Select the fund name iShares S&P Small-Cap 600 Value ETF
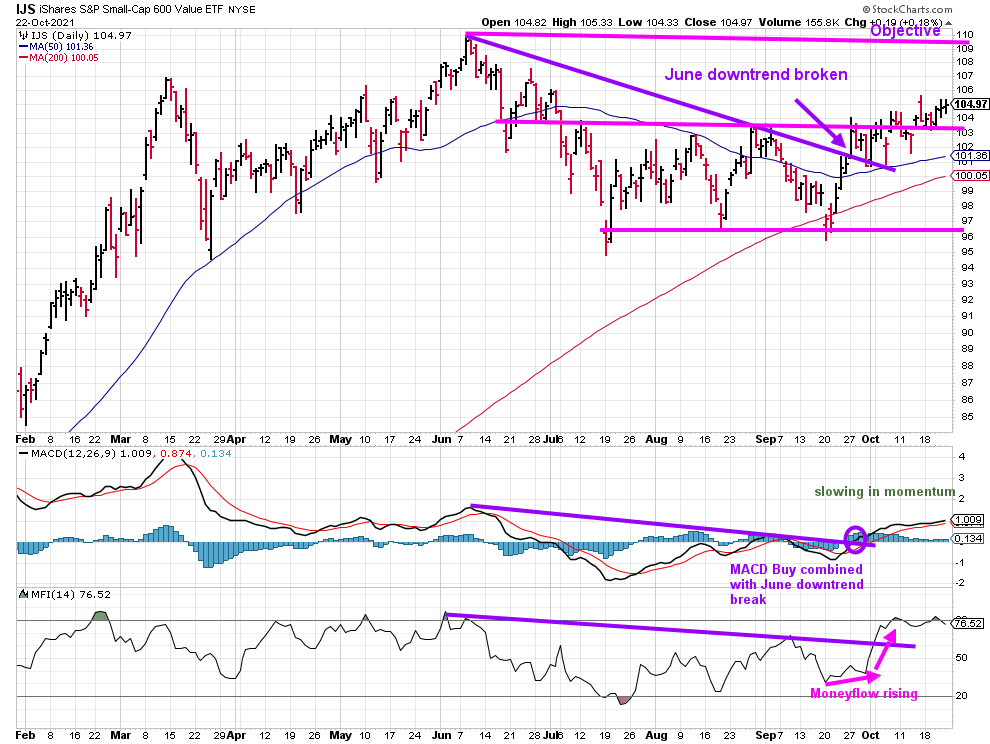The height and width of the screenshot is (744, 990). [x=131, y=9]
